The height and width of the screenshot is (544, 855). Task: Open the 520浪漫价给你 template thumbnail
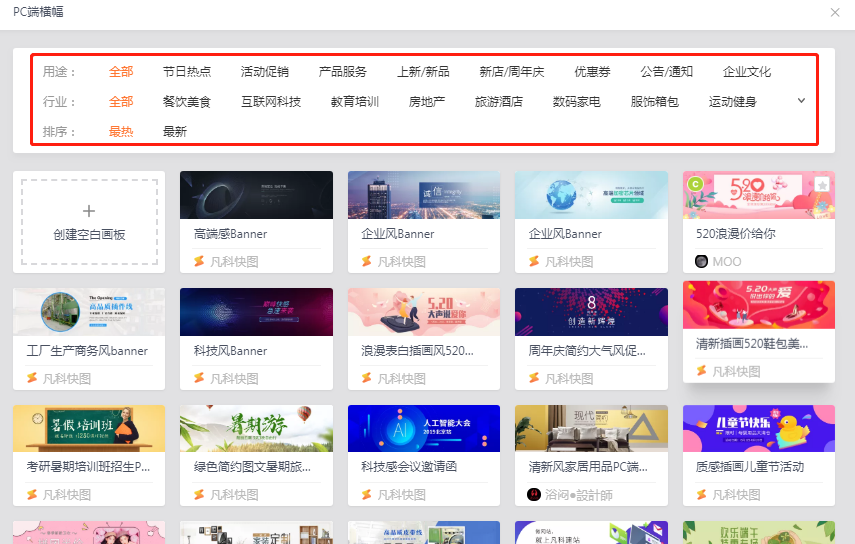[x=758, y=195]
